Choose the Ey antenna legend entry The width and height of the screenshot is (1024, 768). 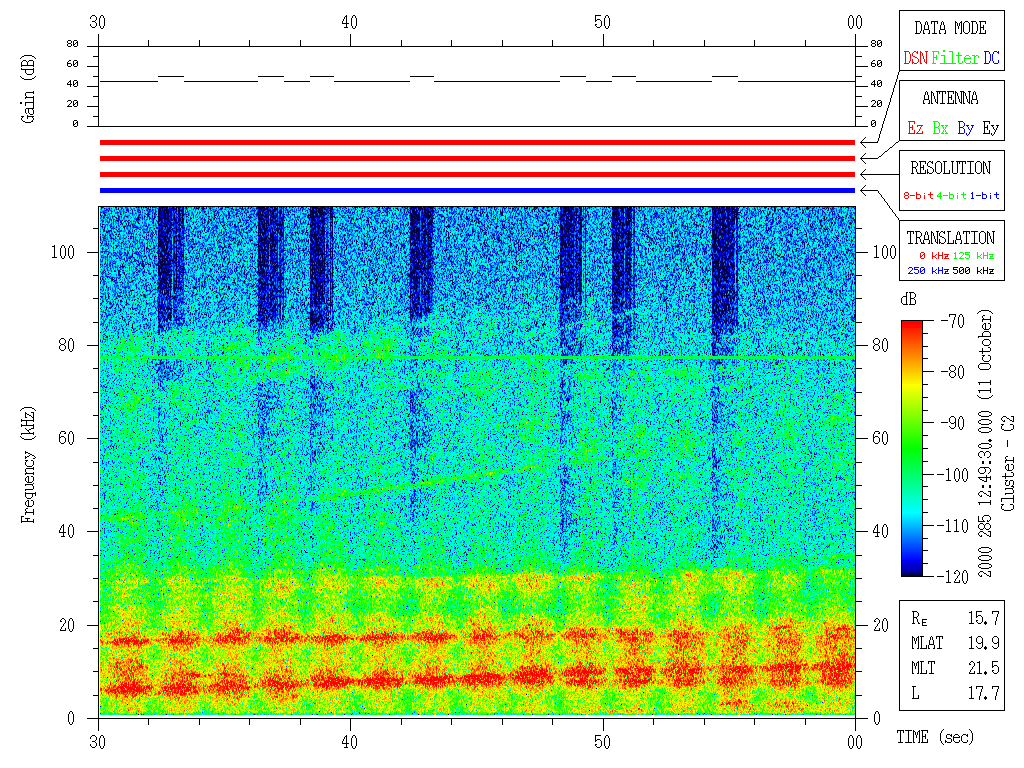click(x=990, y=129)
